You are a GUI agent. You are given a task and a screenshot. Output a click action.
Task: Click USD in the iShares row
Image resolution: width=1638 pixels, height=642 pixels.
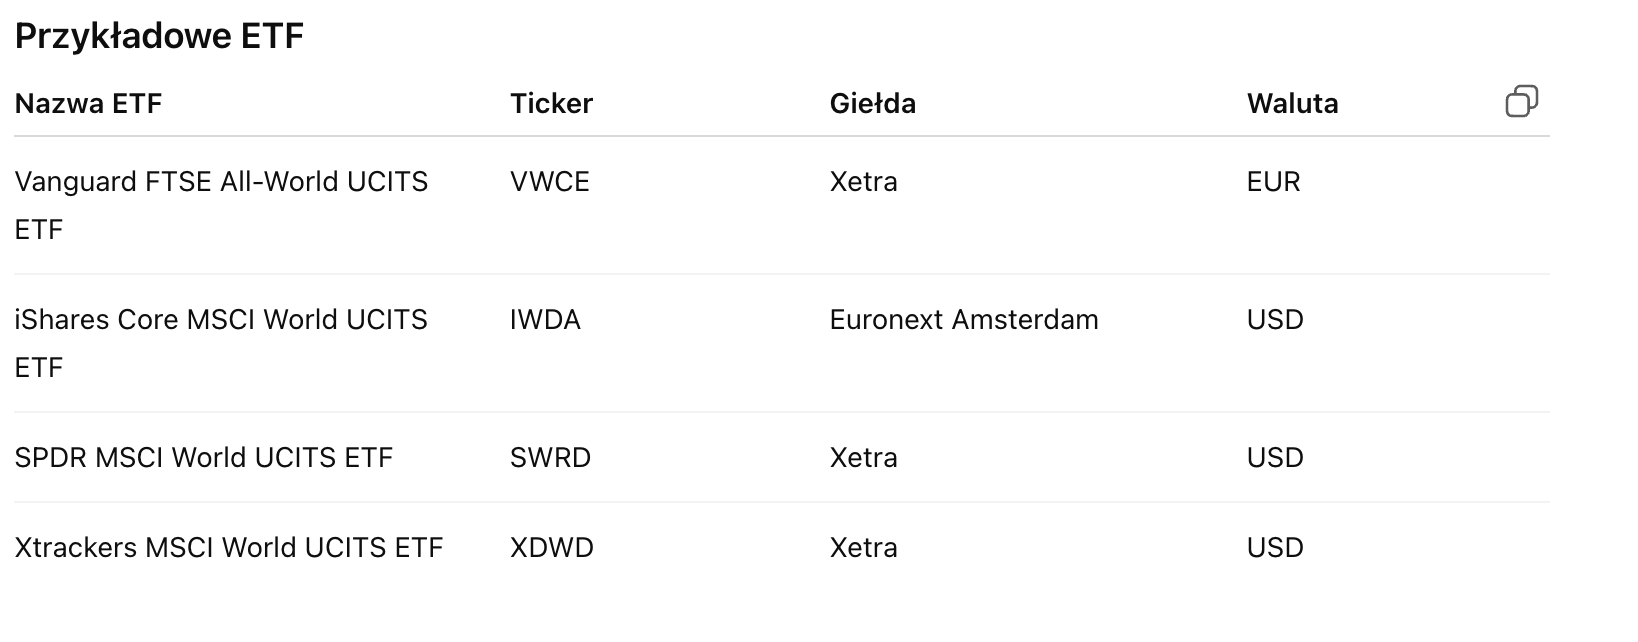pyautogui.click(x=1275, y=320)
